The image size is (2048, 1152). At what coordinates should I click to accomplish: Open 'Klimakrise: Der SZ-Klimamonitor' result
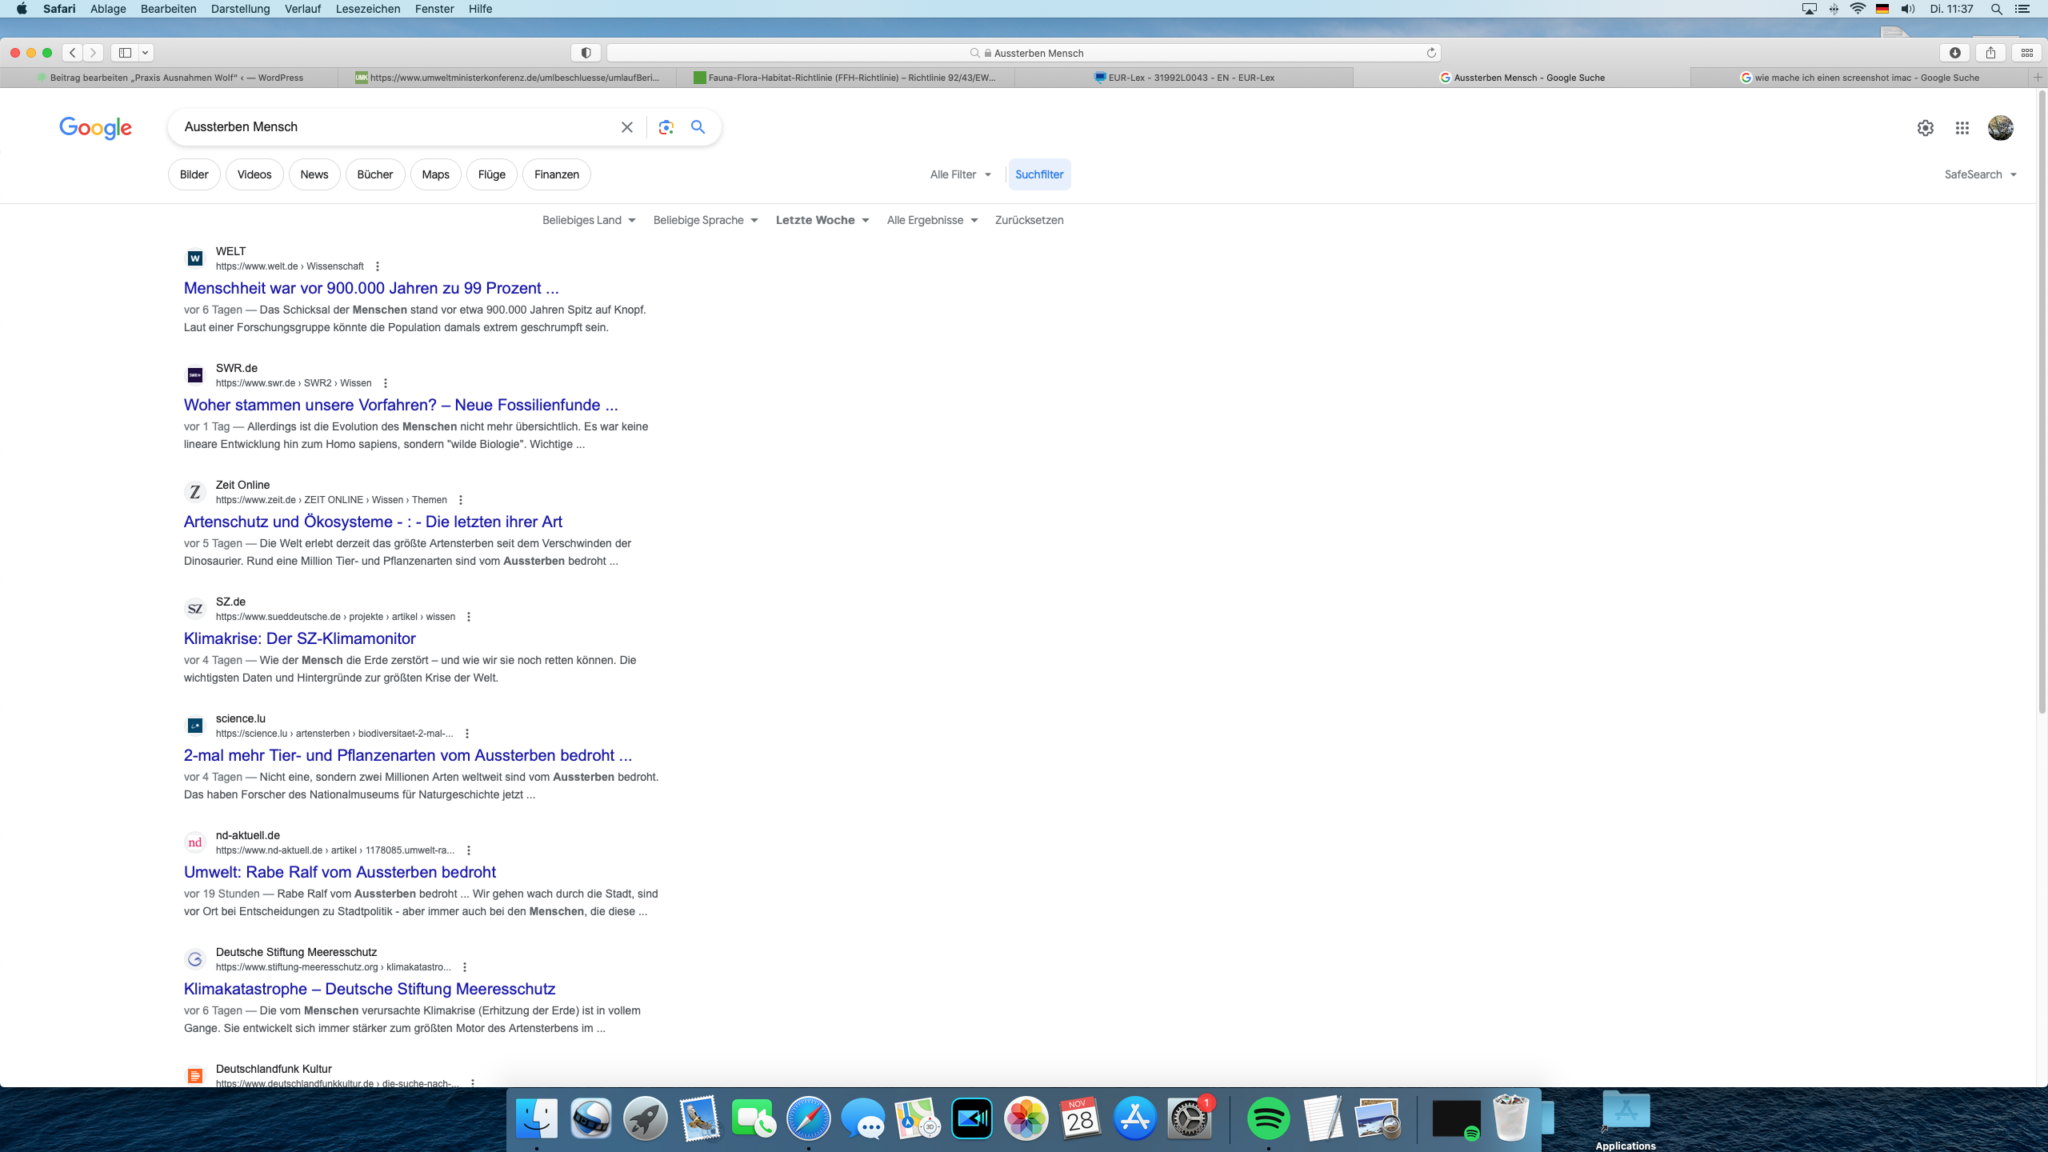tap(299, 638)
